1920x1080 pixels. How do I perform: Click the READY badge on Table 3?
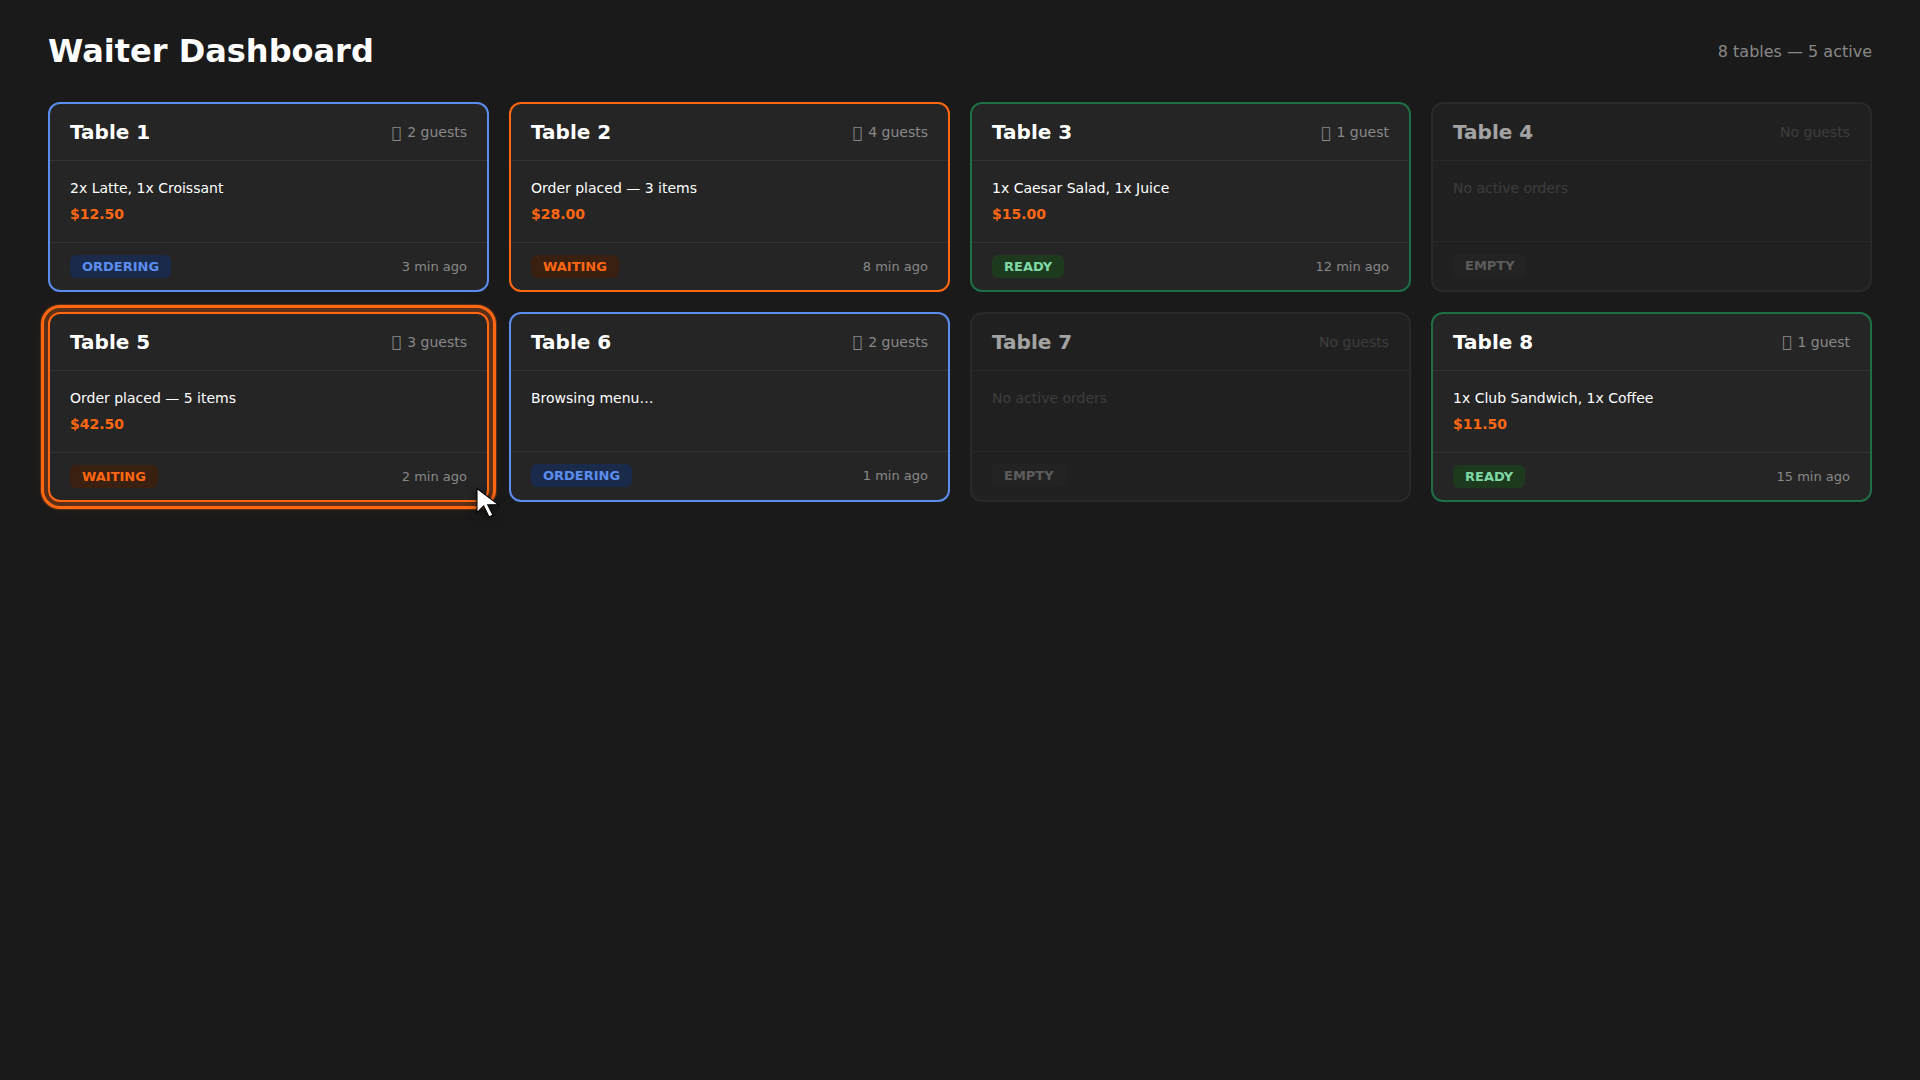pyautogui.click(x=1028, y=267)
